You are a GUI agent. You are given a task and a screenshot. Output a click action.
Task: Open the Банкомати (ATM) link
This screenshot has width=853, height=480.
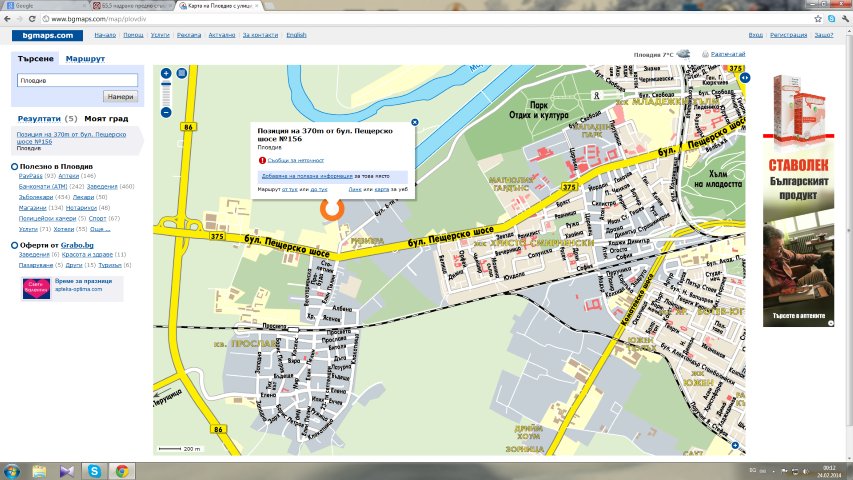coord(47,186)
